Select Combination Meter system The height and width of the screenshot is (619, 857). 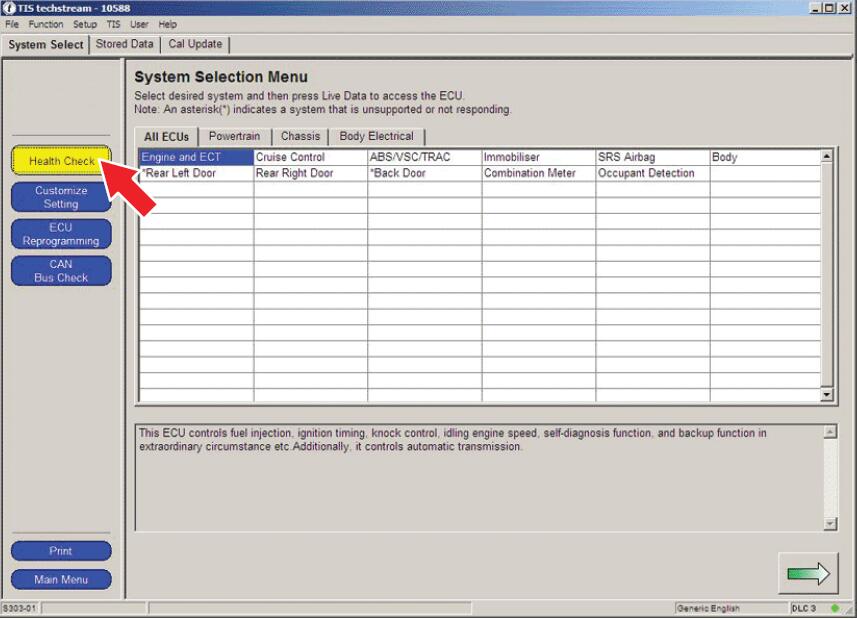[x=539, y=173]
